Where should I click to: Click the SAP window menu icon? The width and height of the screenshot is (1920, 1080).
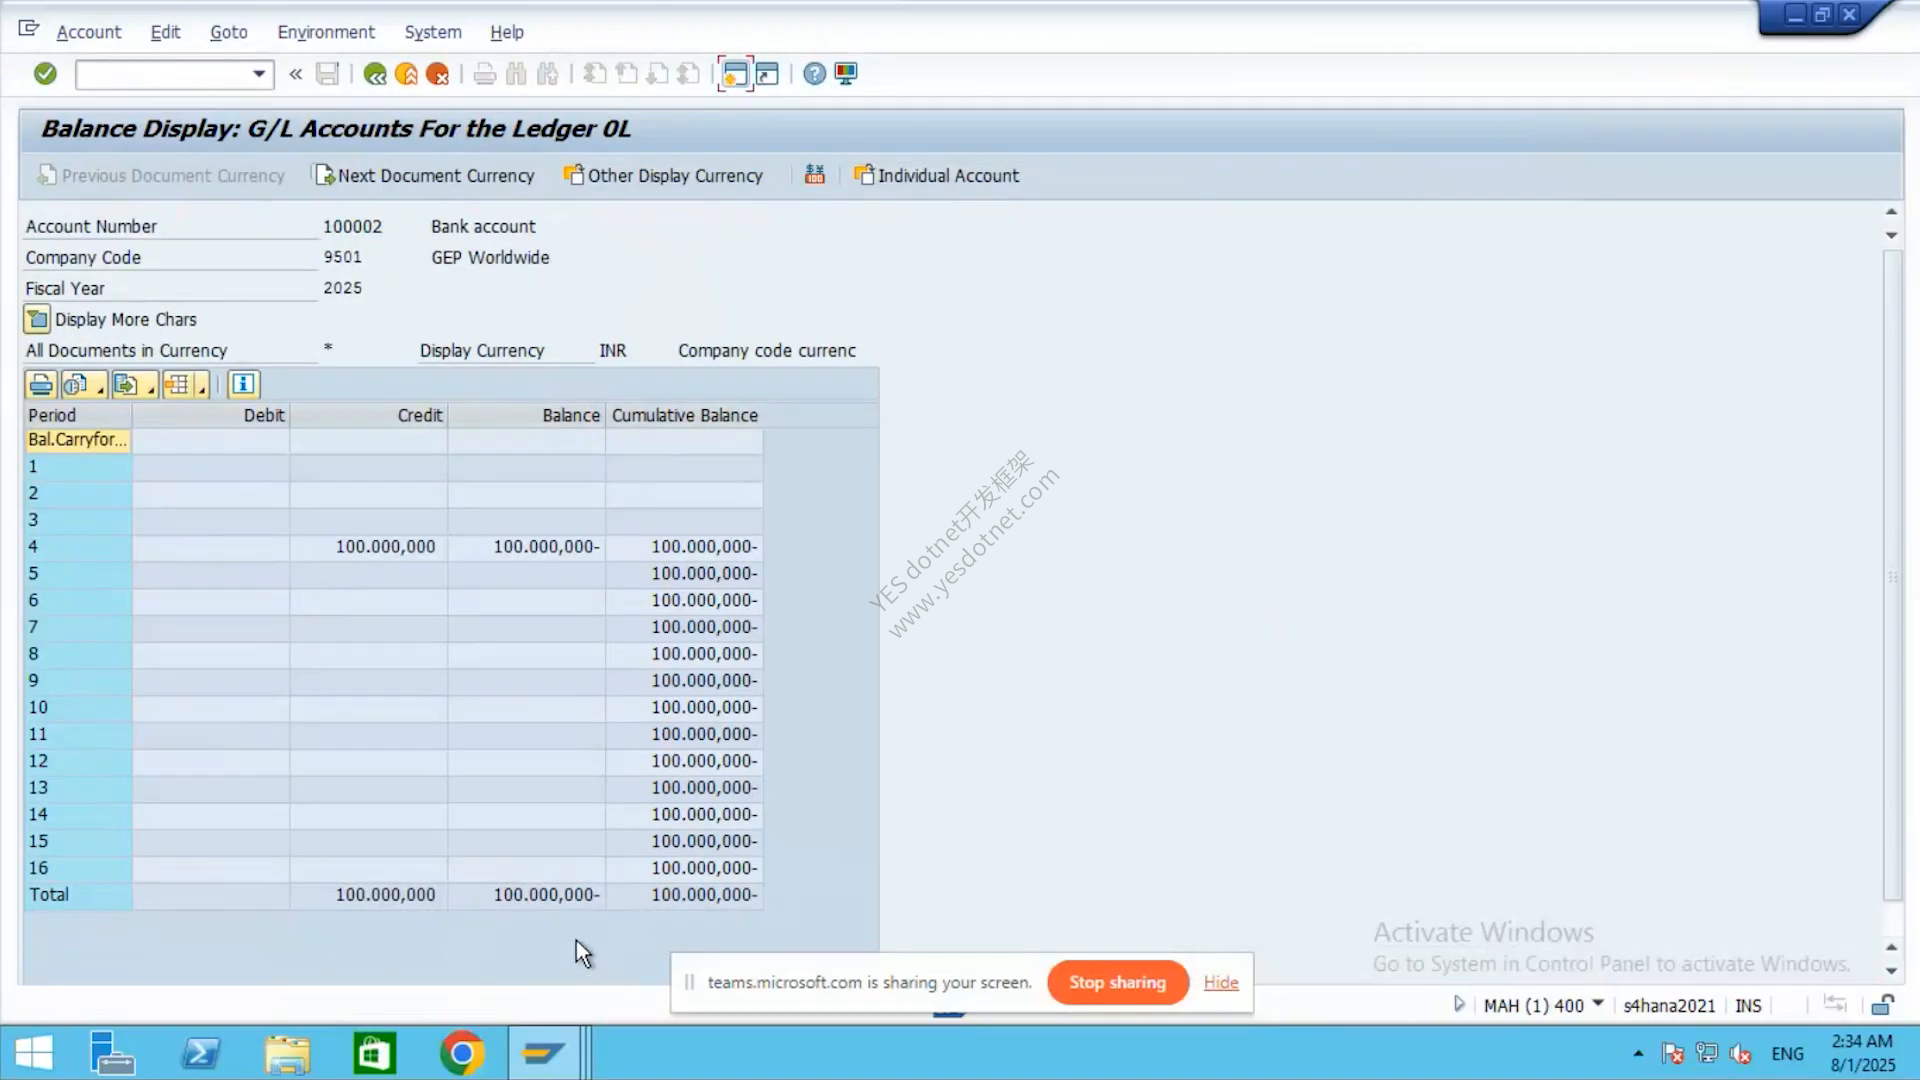(28, 30)
